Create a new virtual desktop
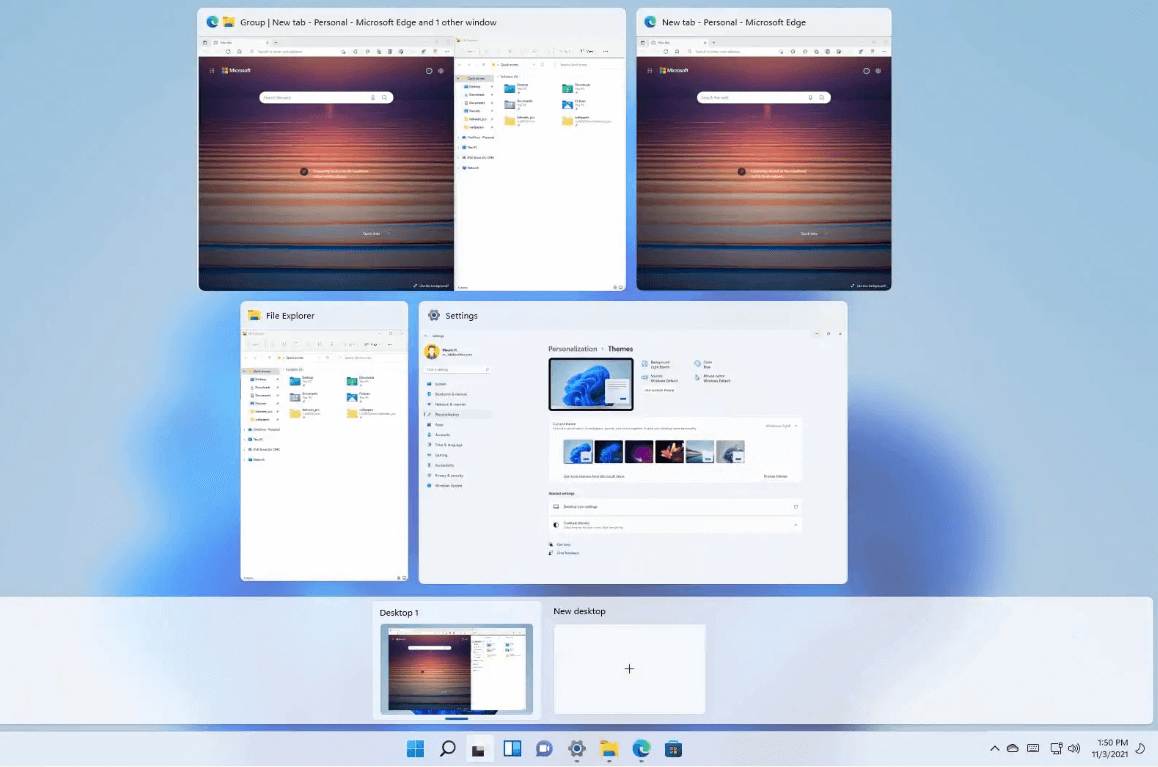This screenshot has height=767, width=1158. [629, 668]
